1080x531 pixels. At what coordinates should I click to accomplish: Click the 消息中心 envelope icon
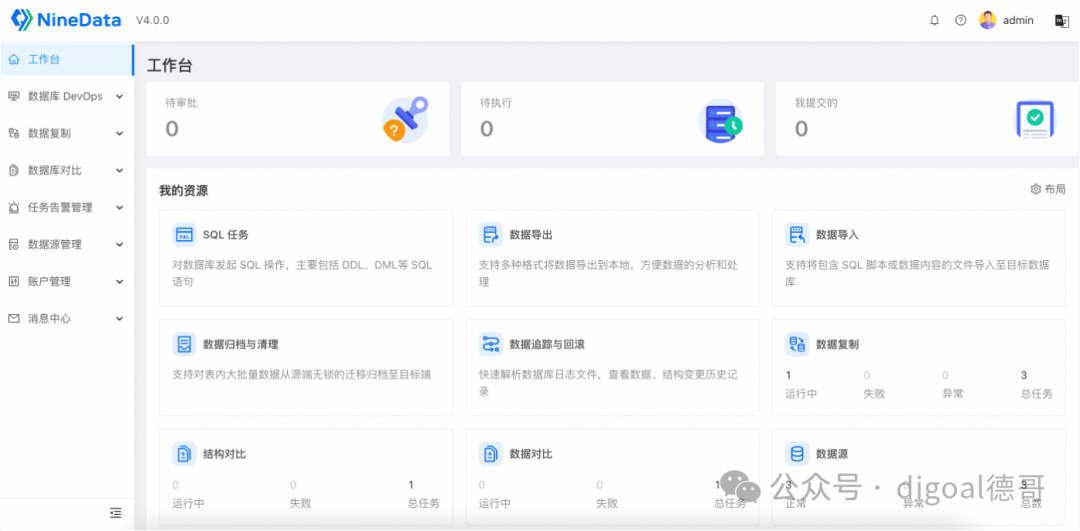(x=14, y=319)
